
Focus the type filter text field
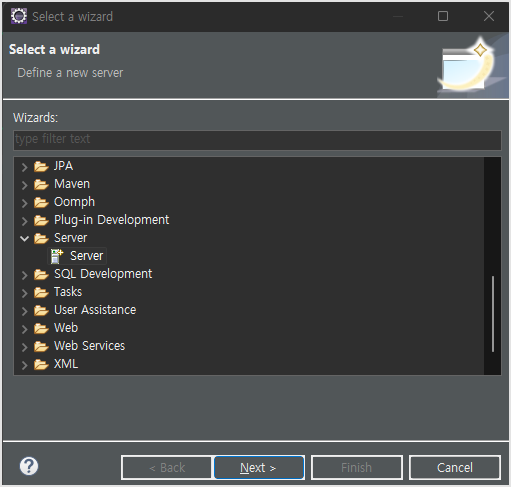click(257, 140)
